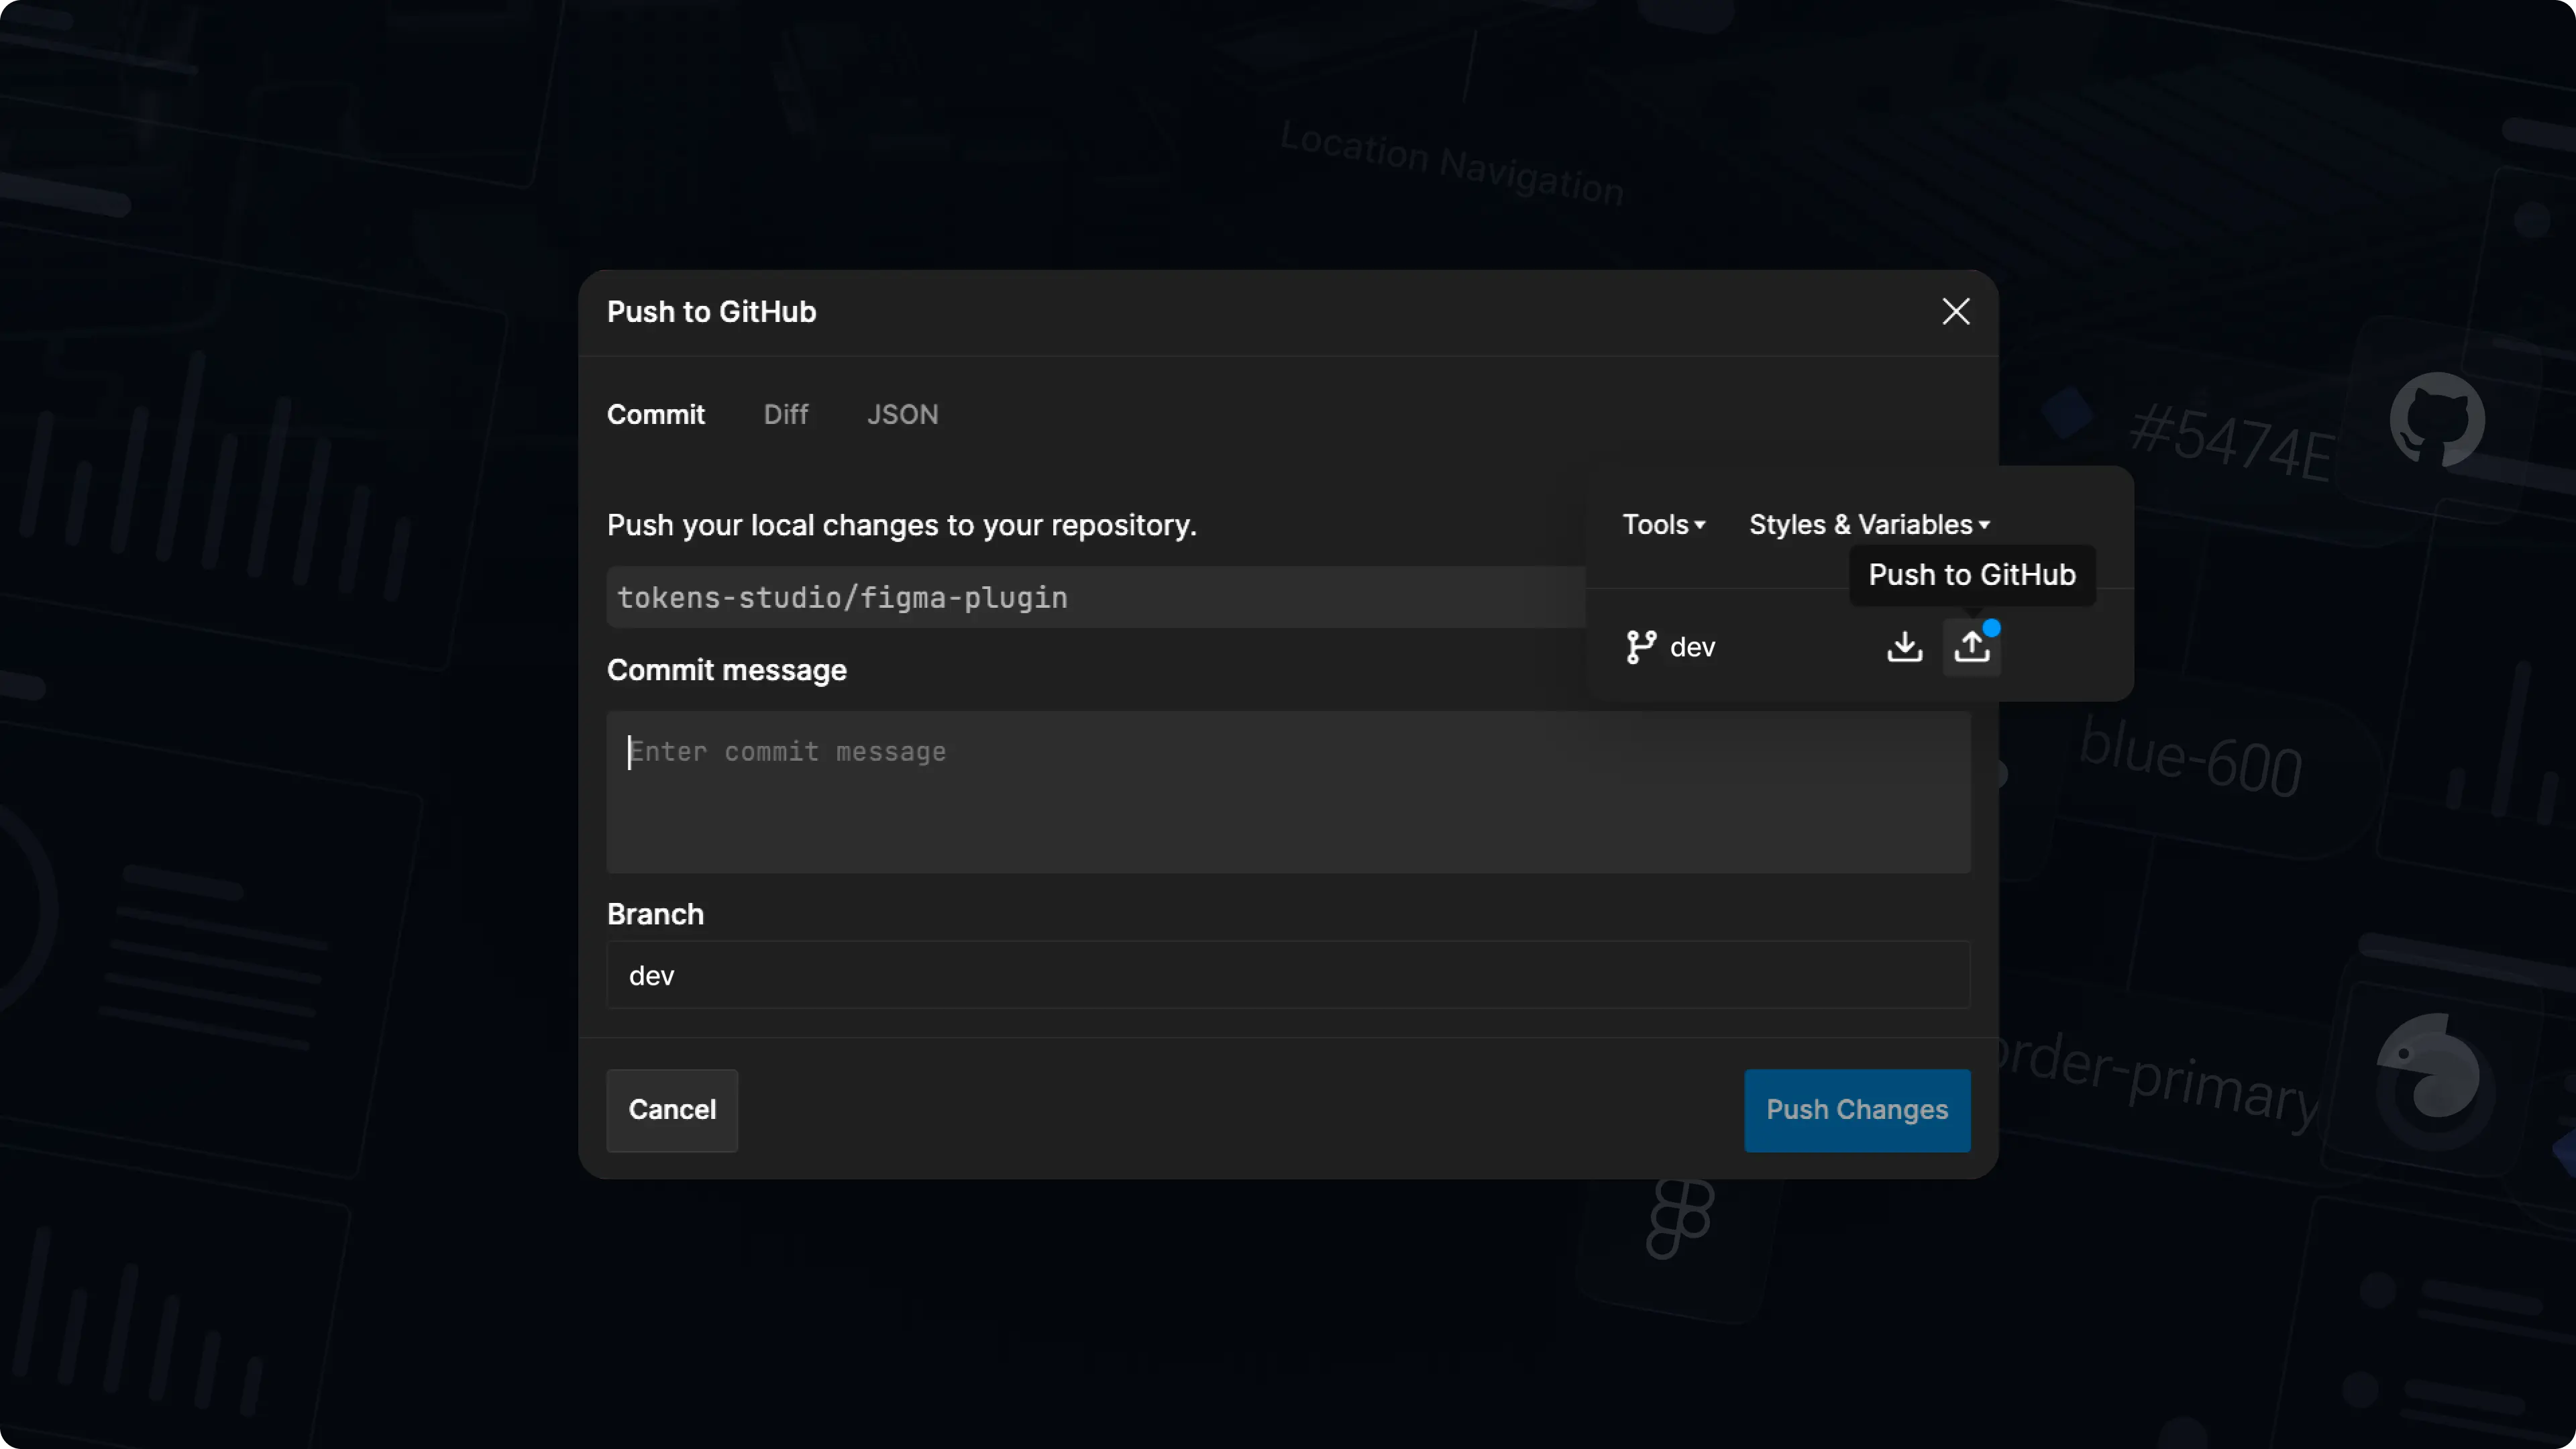Viewport: 2576px width, 1449px height.
Task: Click the push to GitHub upload icon
Action: (x=1971, y=647)
